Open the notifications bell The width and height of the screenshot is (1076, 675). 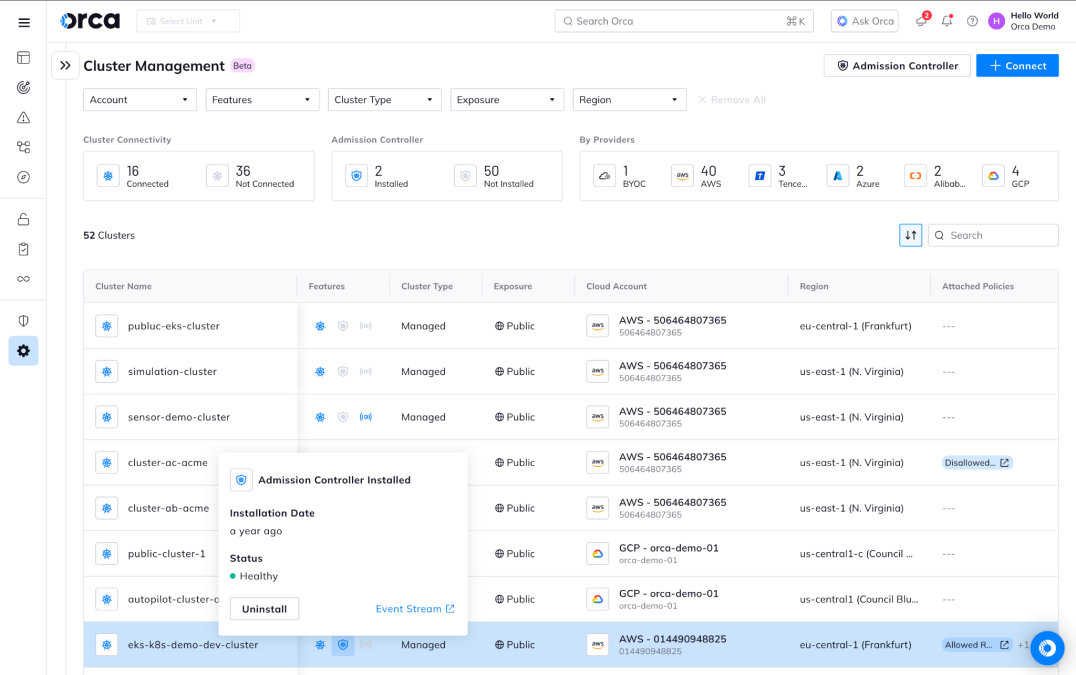click(947, 21)
